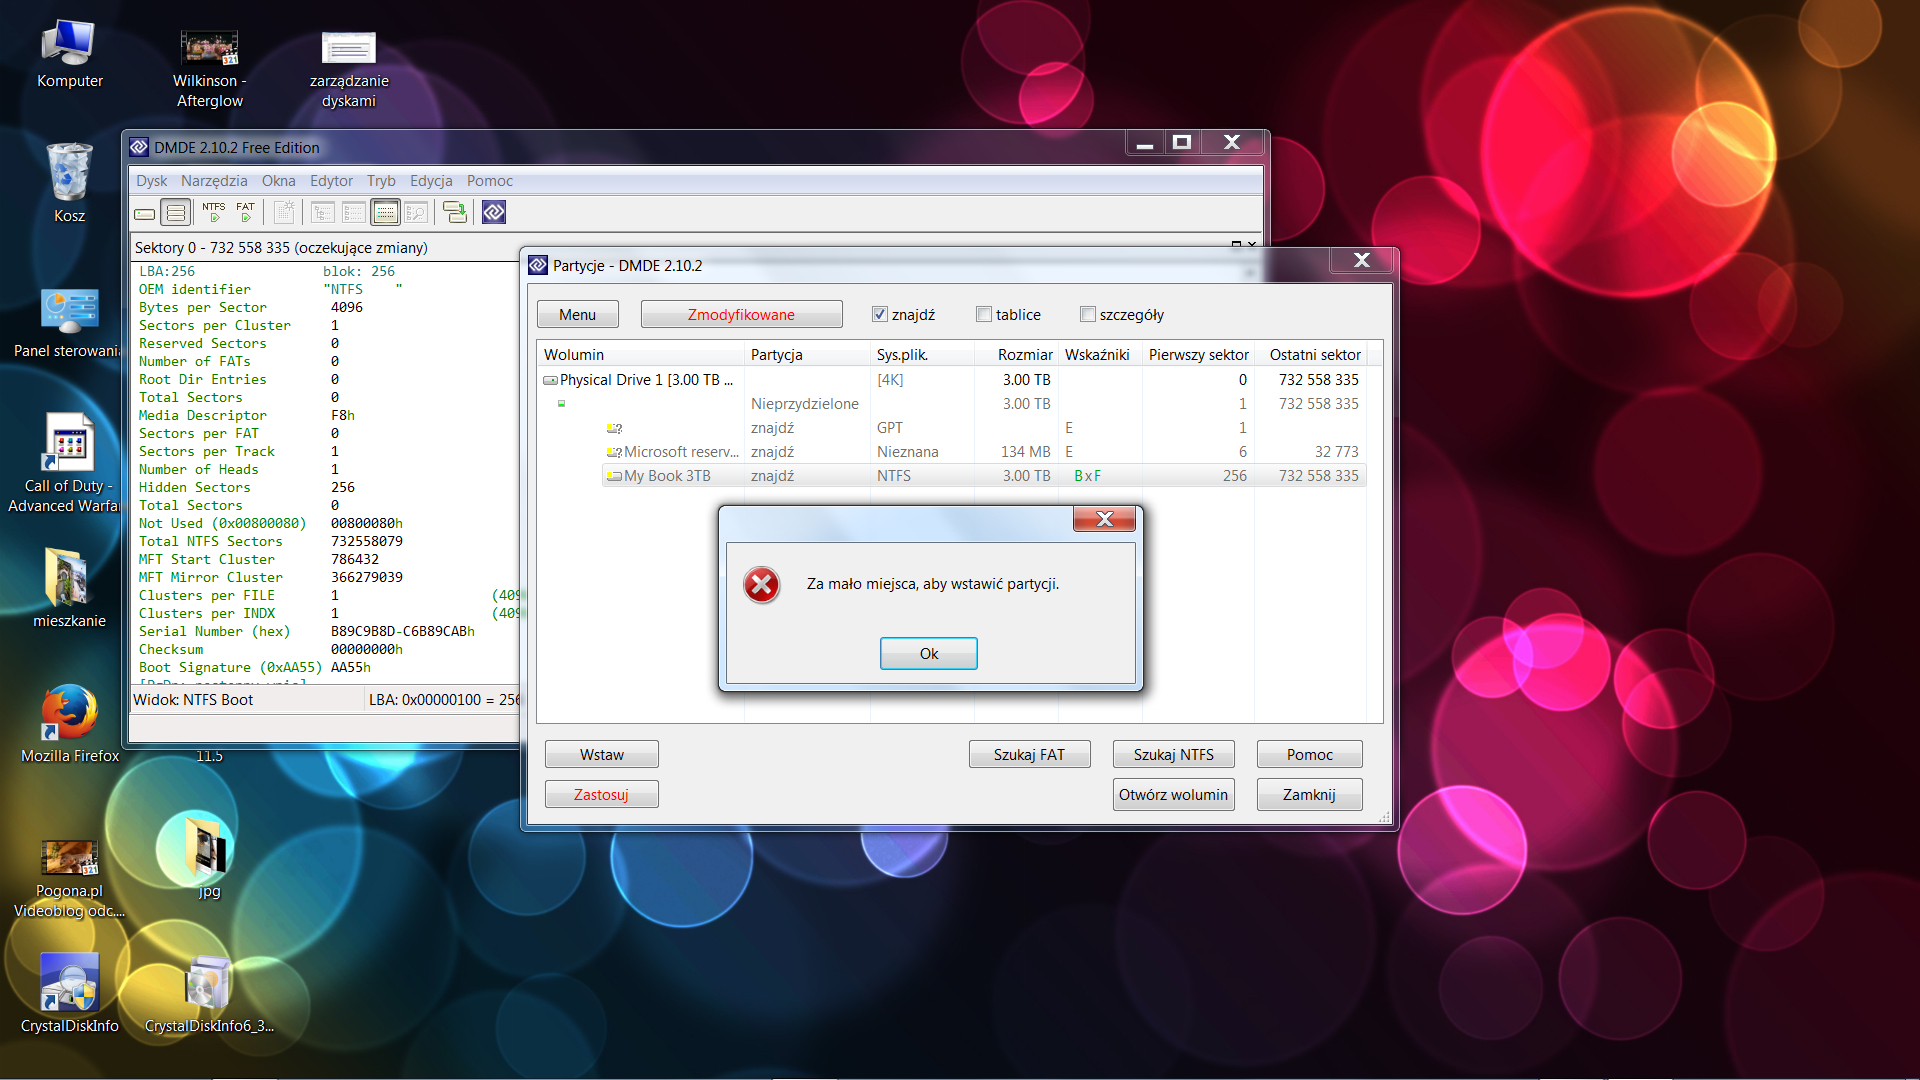The width and height of the screenshot is (1920, 1080).
Task: Open the Narzędzia menu
Action: point(214,181)
